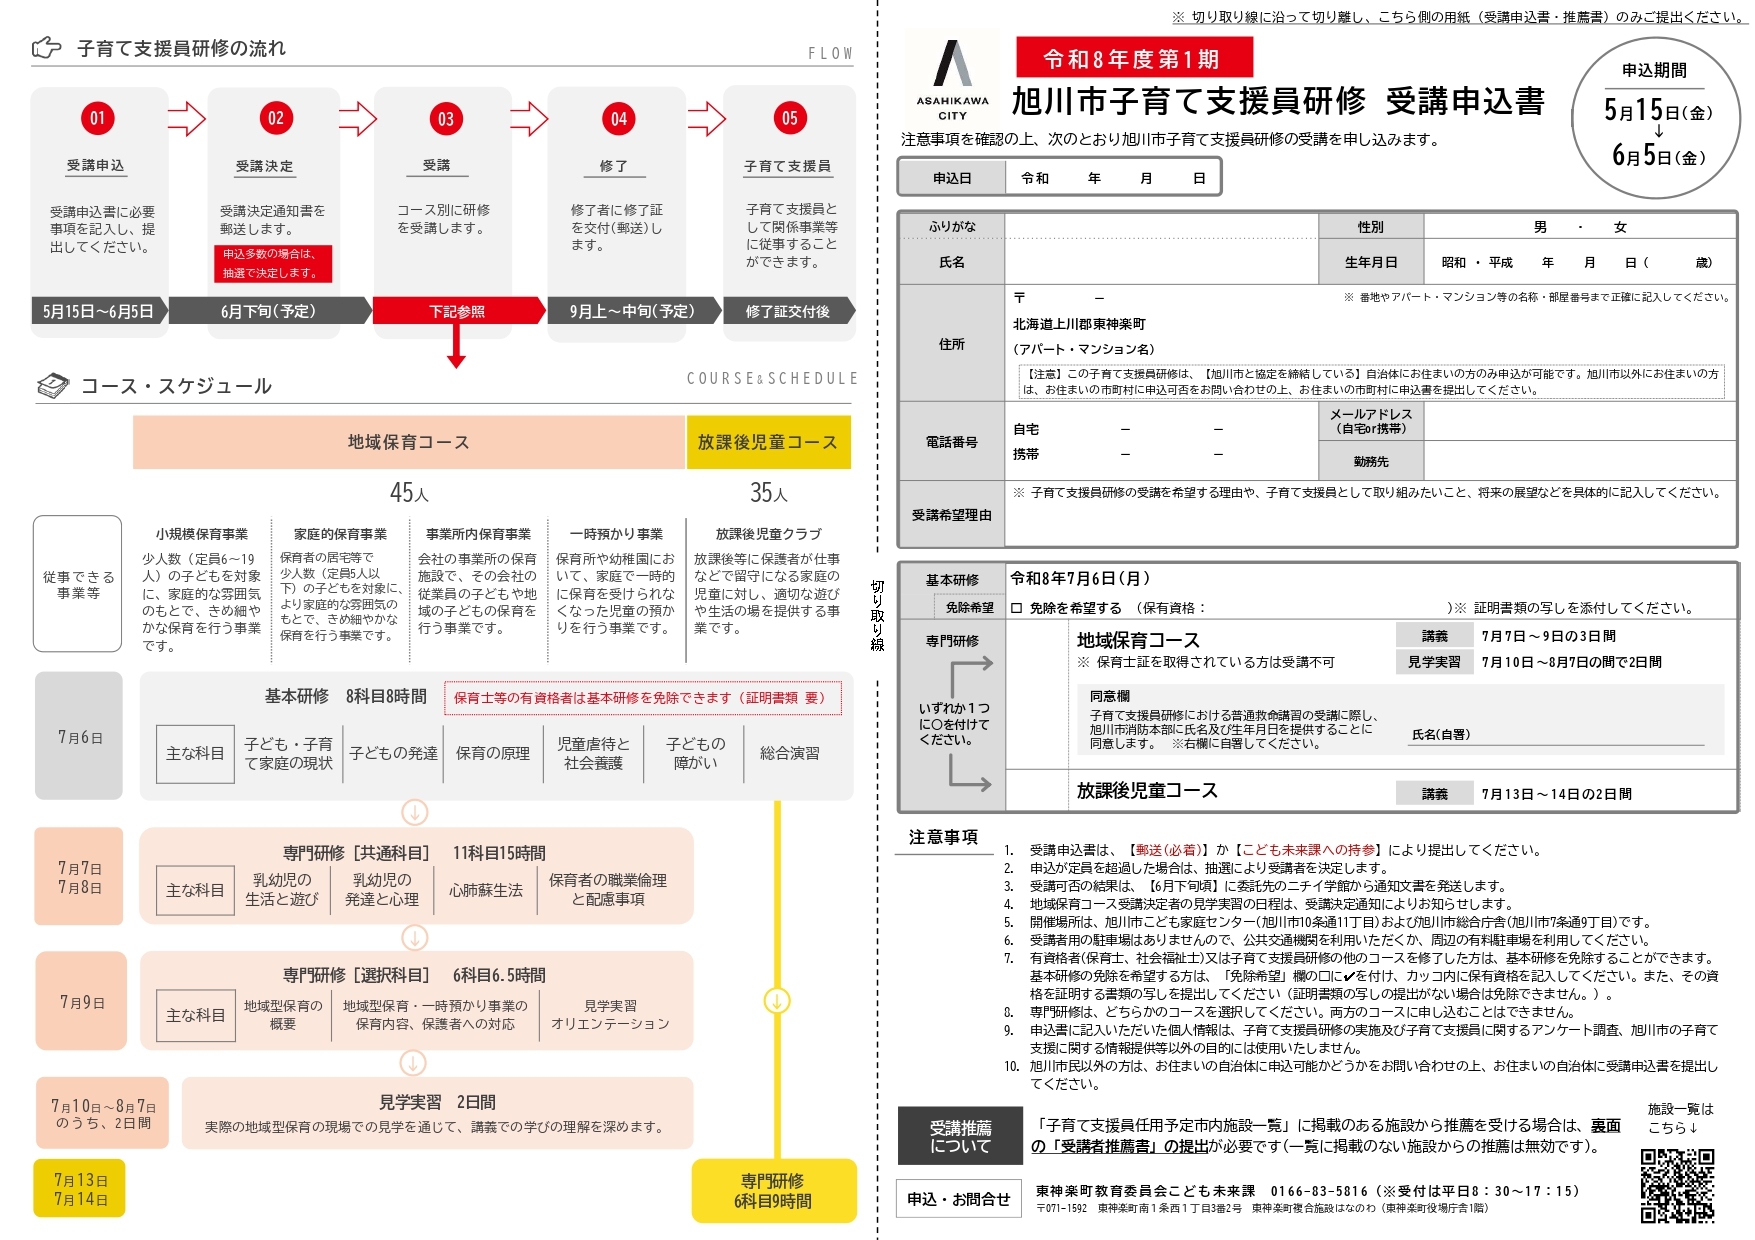Select the red 04 step circle
The image size is (1755, 1240).
pos(619,119)
